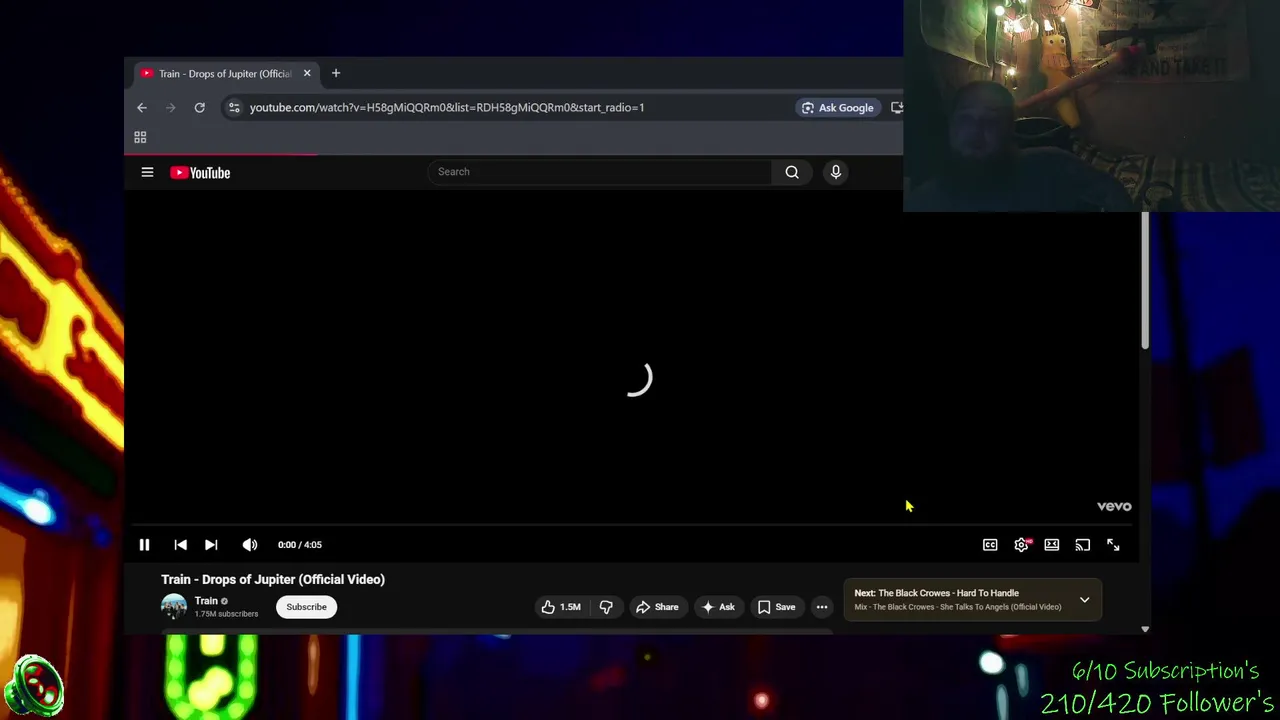The height and width of the screenshot is (720, 1280).
Task: Save video to a playlist
Action: pos(777,607)
